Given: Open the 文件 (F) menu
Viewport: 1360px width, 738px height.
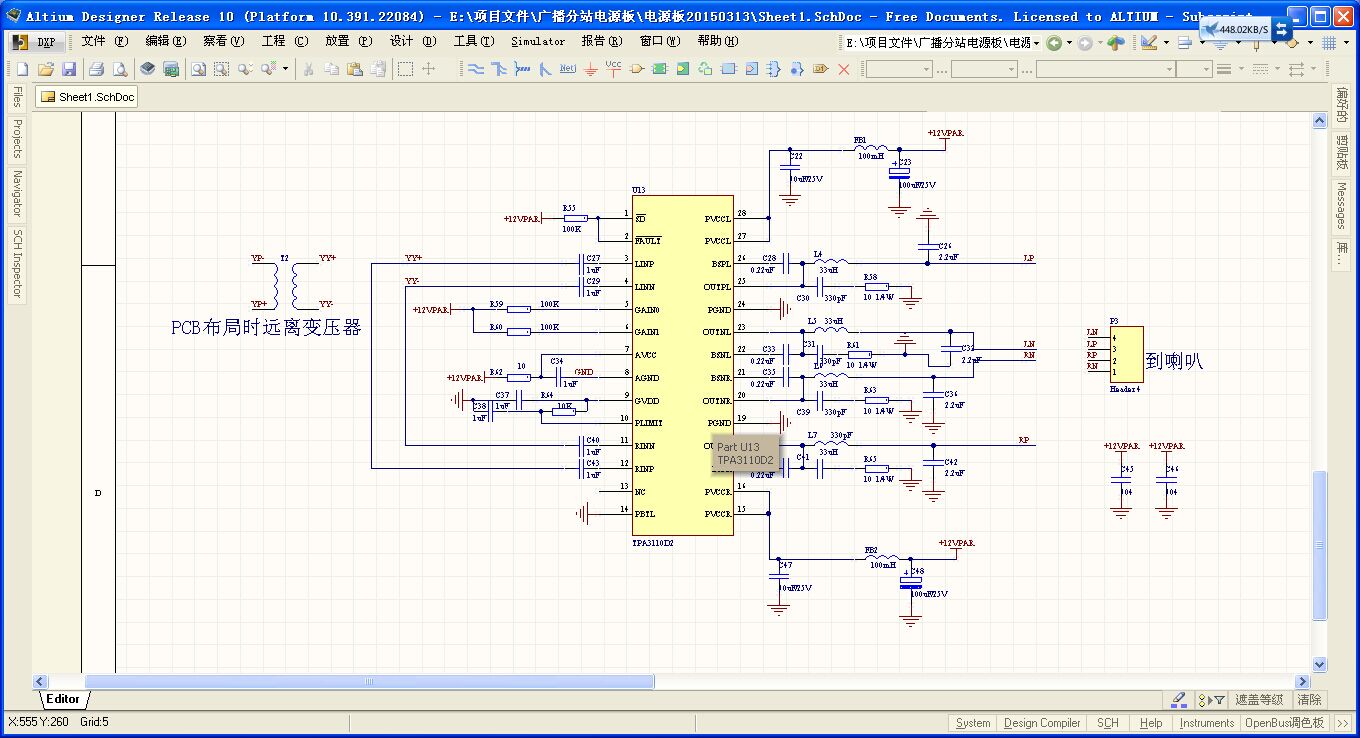Looking at the screenshot, I should 105,41.
